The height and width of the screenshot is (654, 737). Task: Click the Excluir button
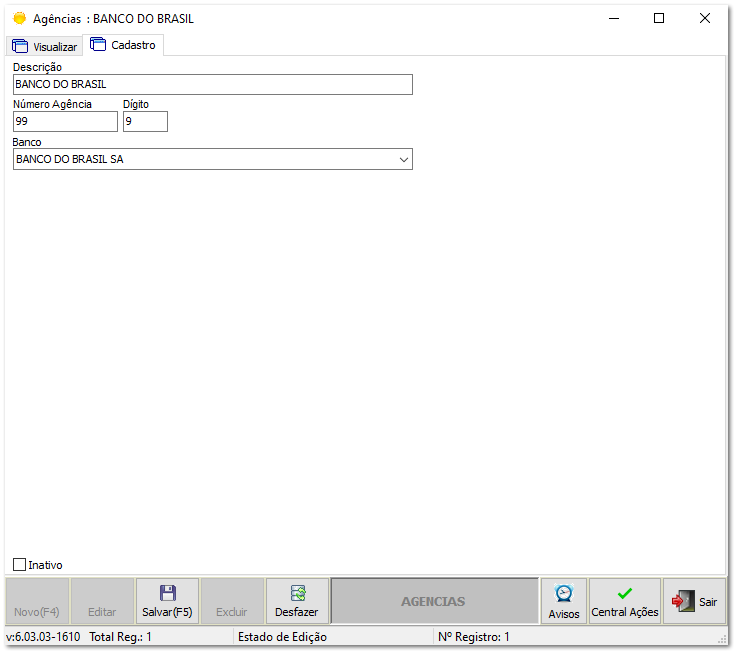(232, 602)
